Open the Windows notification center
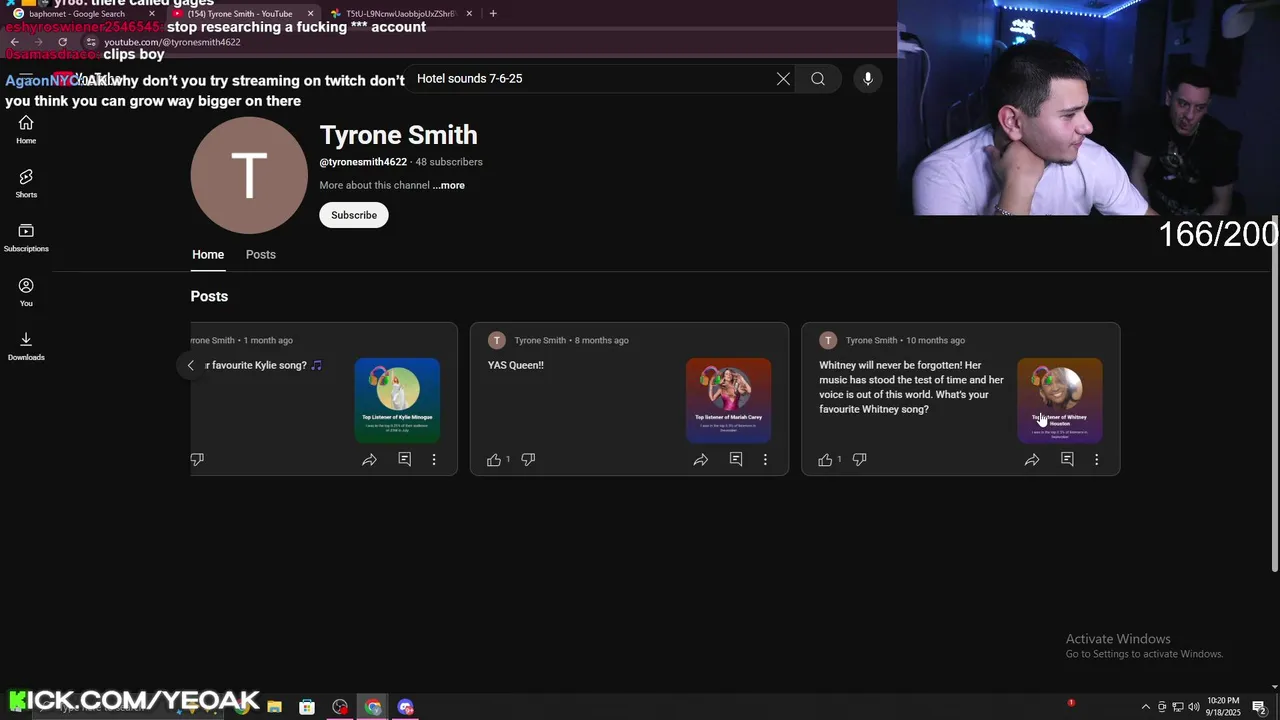Viewport: 1280px width, 720px height. point(1259,707)
